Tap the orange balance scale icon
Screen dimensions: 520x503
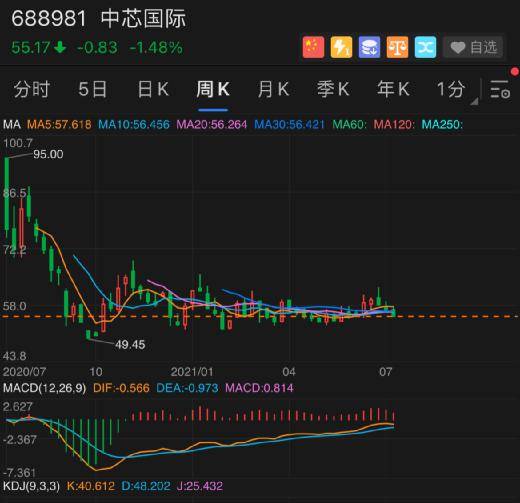(397, 47)
